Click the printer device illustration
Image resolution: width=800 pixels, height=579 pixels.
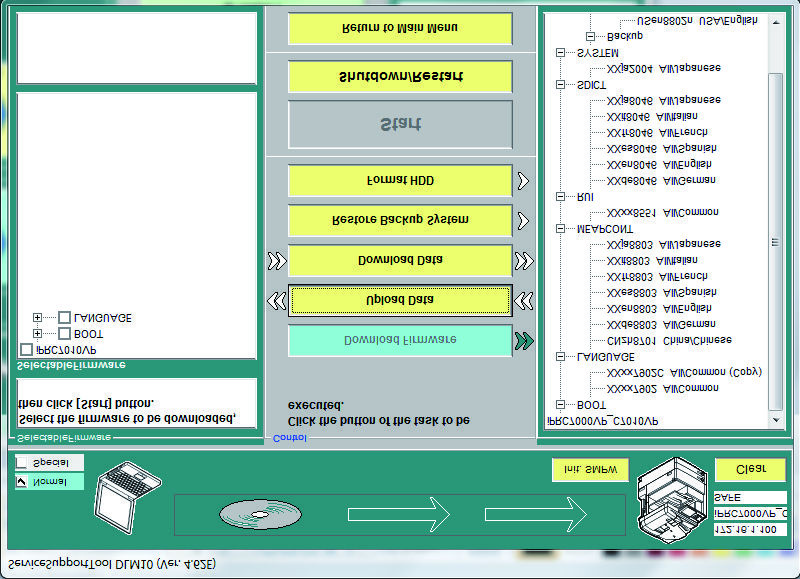[x=672, y=499]
